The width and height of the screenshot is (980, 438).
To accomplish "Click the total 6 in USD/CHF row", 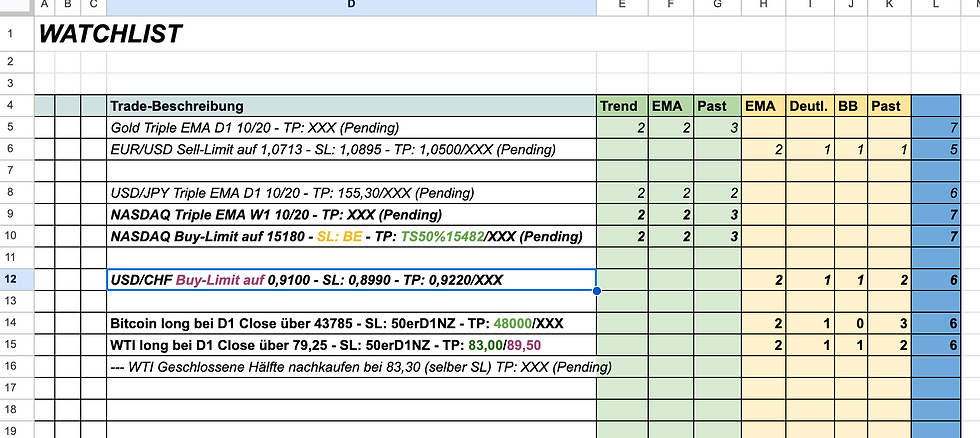I will (936, 280).
